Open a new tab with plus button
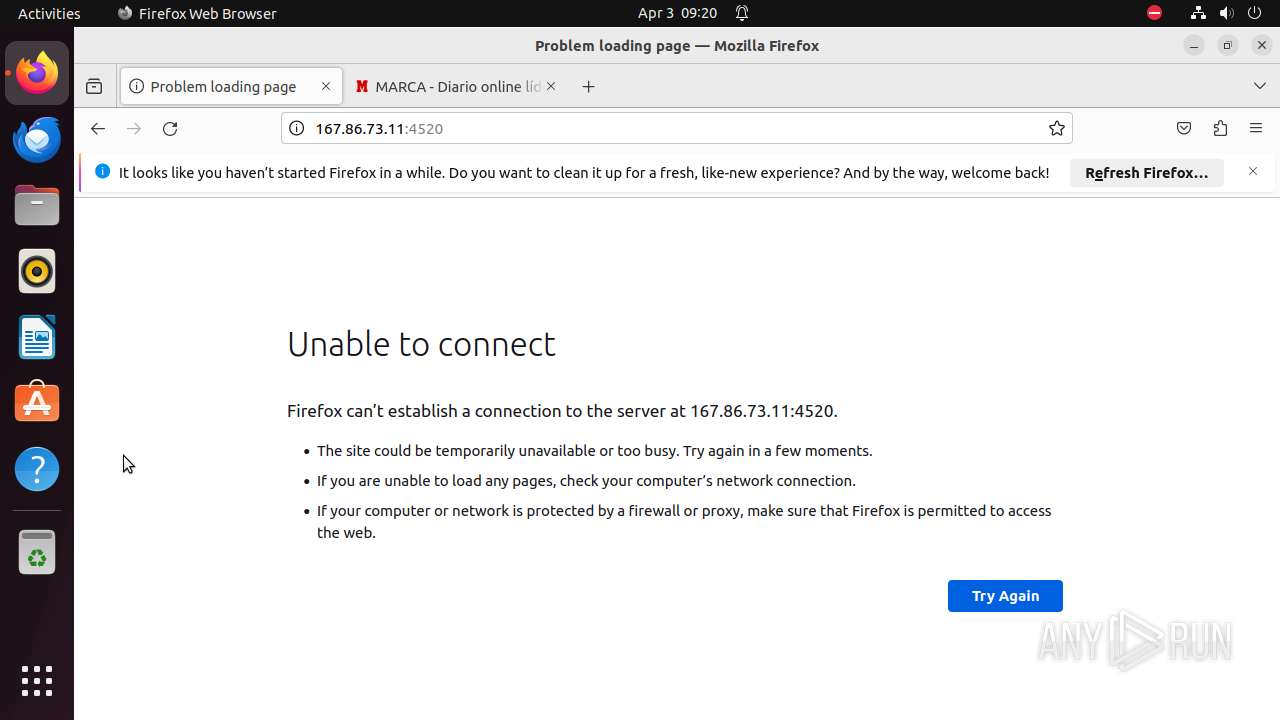Viewport: 1280px width, 720px height. pos(588,87)
